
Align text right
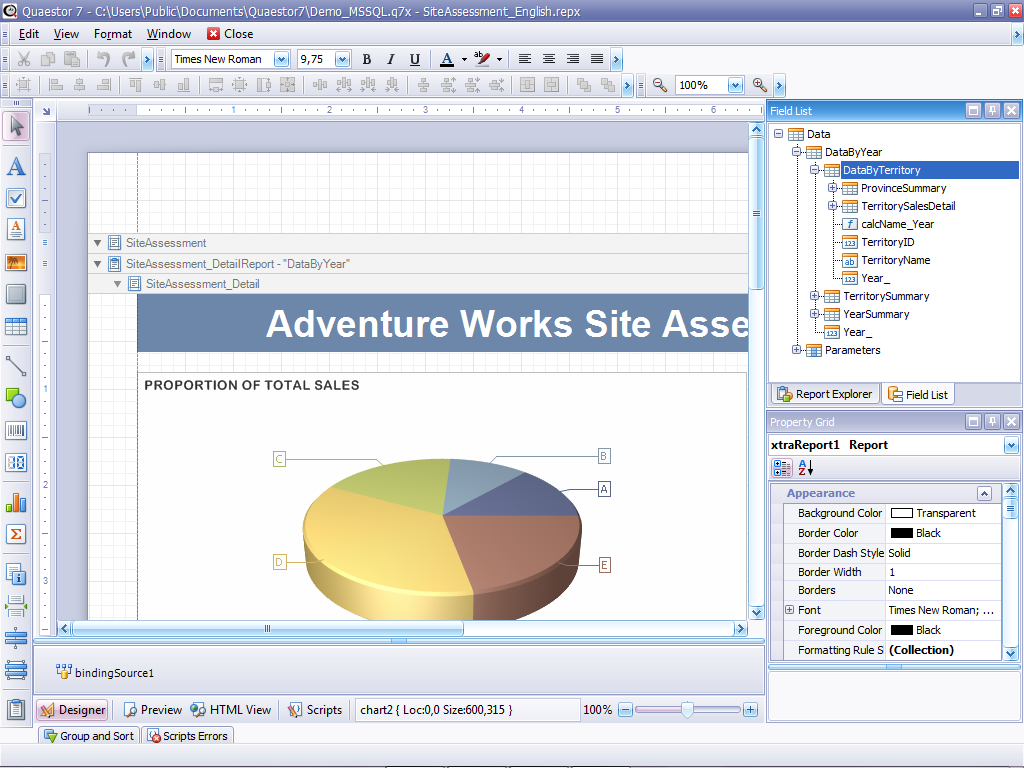tap(573, 59)
